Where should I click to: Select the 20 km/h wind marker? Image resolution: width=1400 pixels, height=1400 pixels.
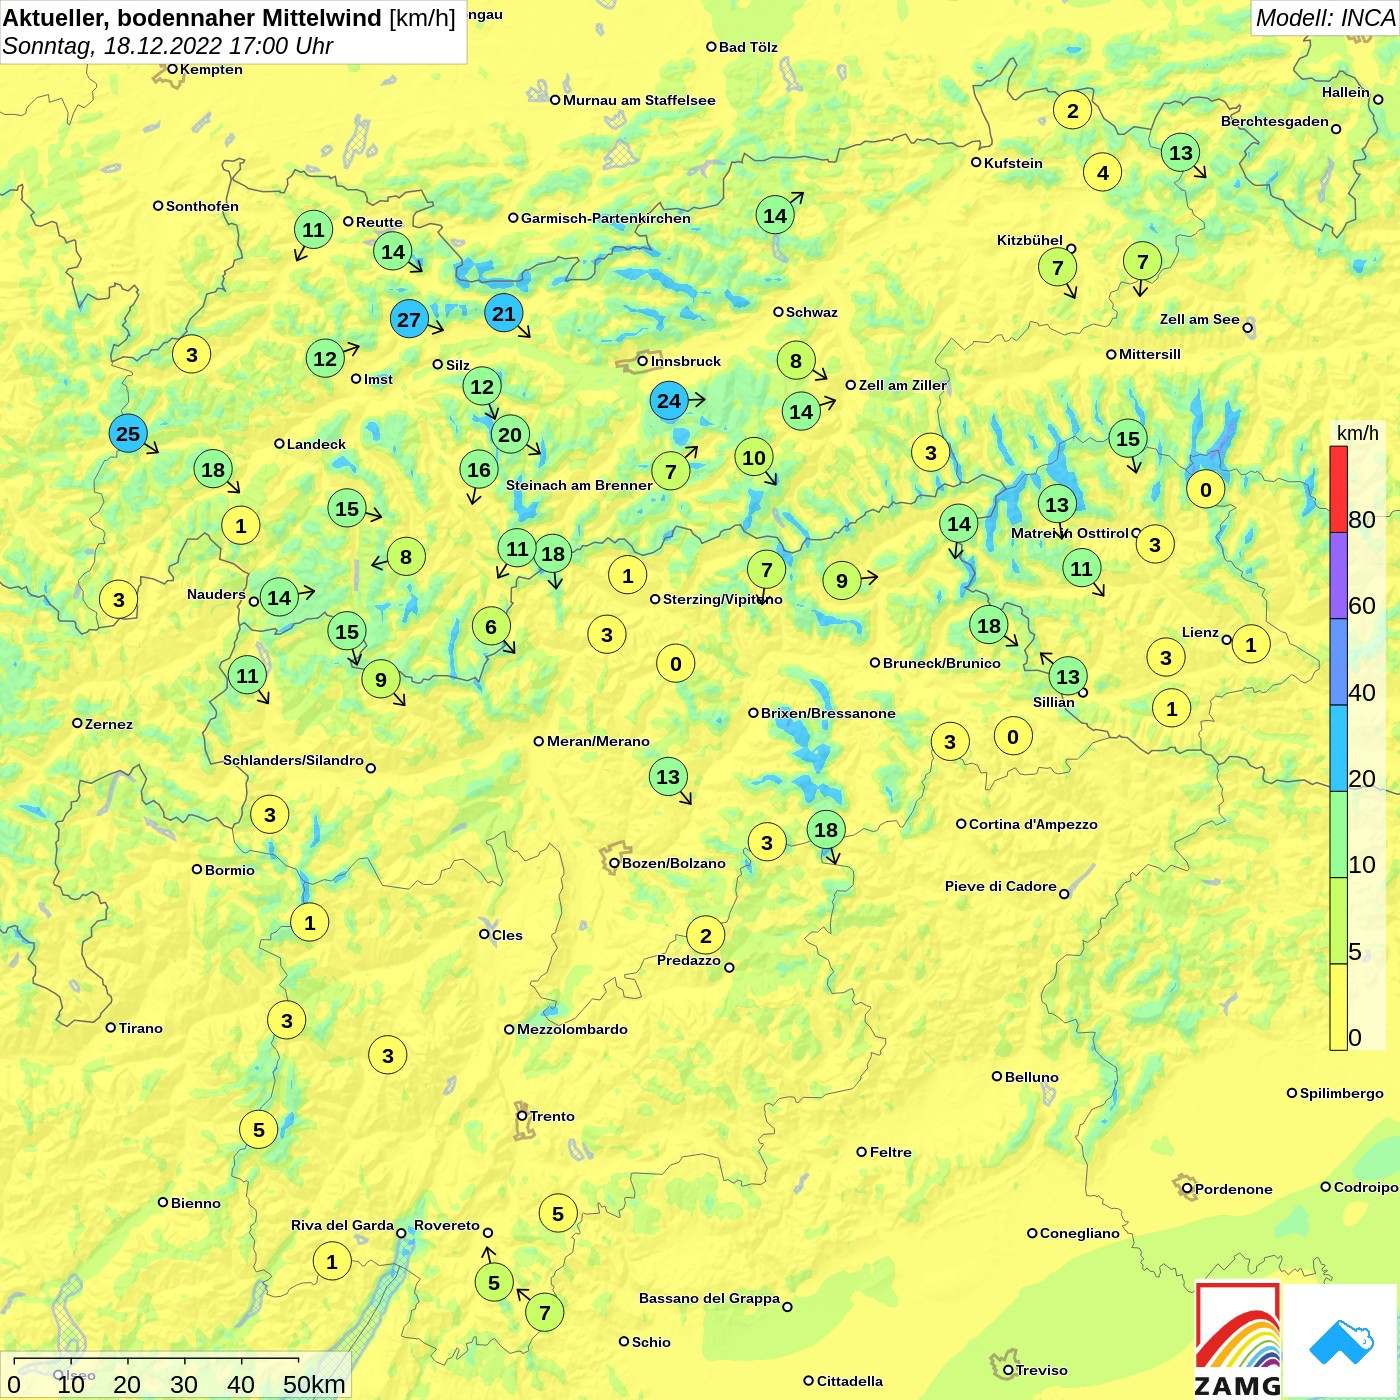(510, 435)
